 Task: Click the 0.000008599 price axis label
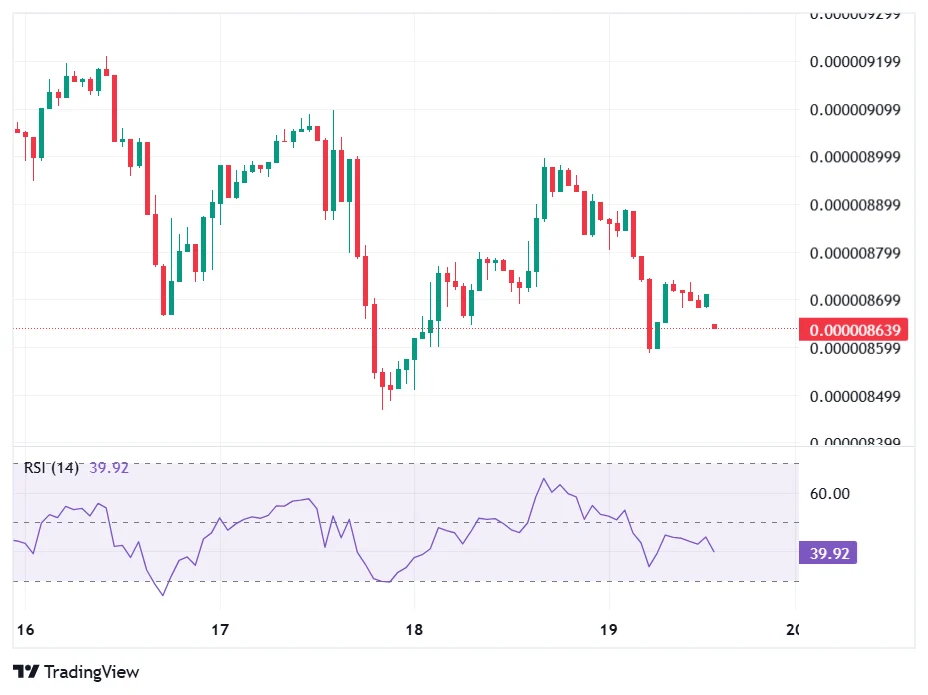coord(856,349)
